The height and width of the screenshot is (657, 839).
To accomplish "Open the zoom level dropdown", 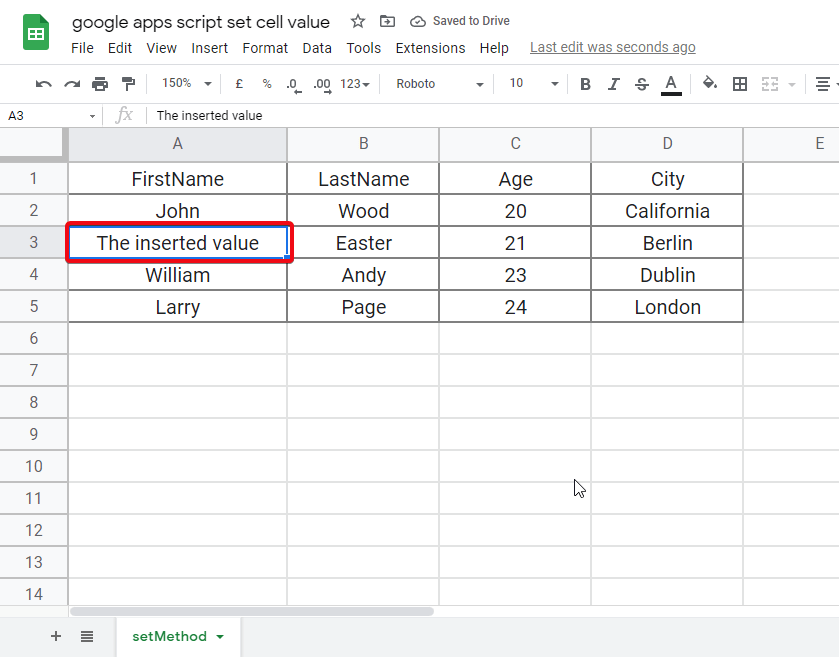I will [x=184, y=84].
